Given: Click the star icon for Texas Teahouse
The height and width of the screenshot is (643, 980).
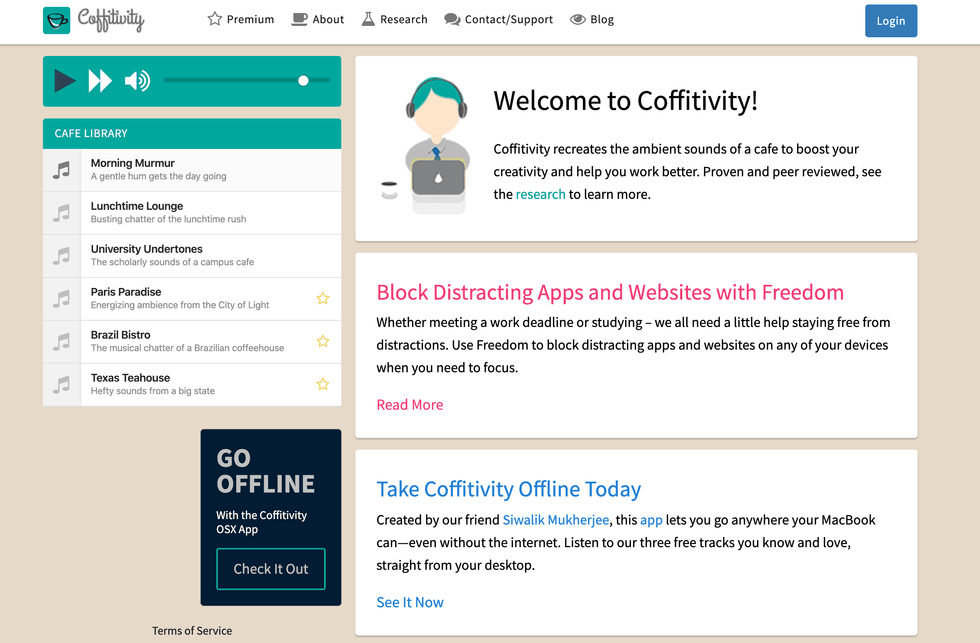Looking at the screenshot, I should 323,384.
